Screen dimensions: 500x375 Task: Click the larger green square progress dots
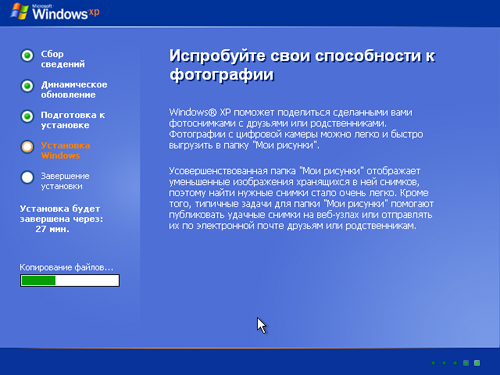point(471,363)
